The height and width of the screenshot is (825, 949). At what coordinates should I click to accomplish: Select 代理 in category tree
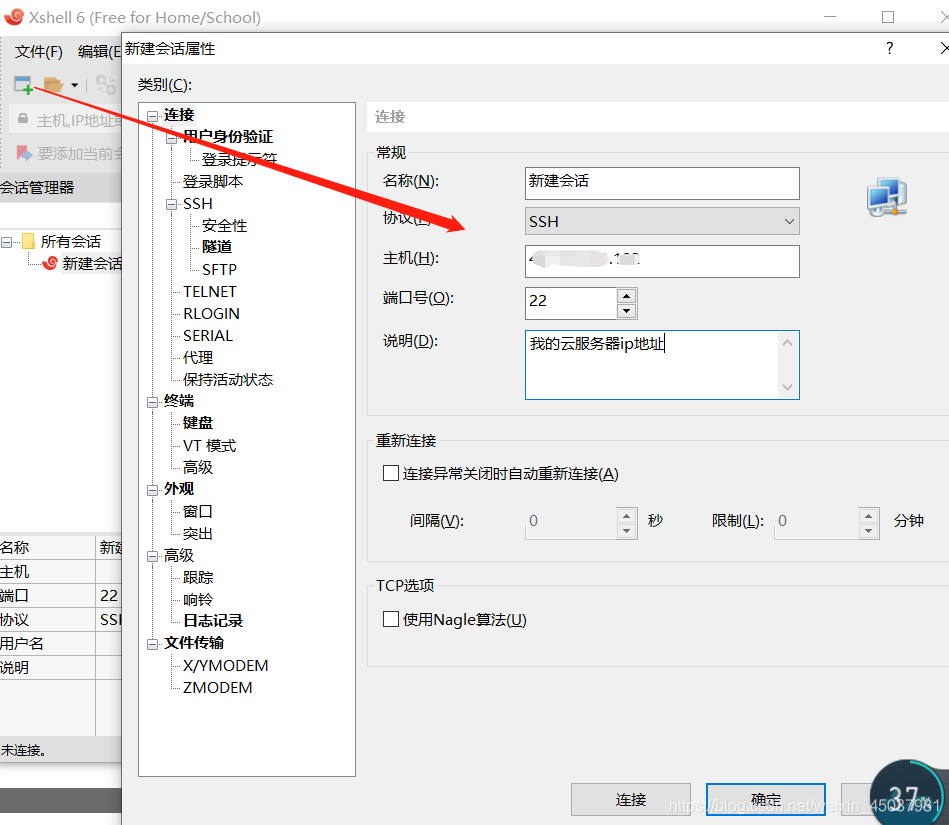tap(198, 357)
